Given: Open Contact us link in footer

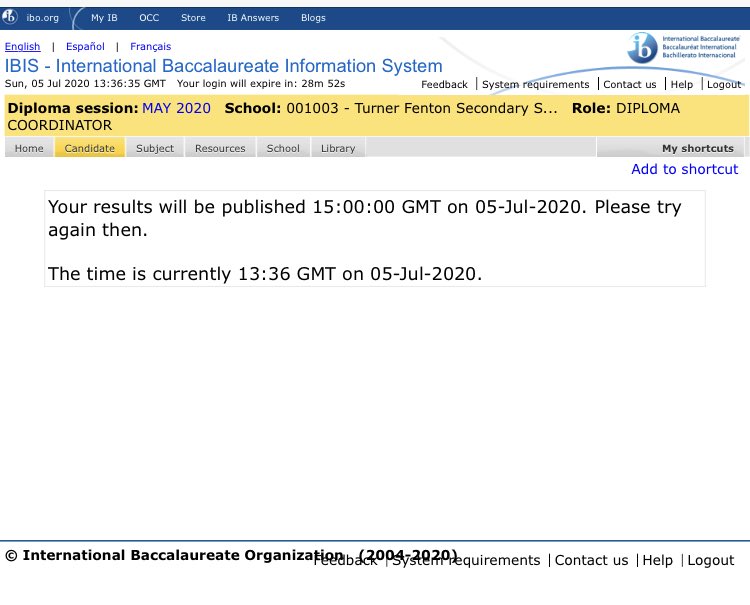Looking at the screenshot, I should click(x=591, y=560).
